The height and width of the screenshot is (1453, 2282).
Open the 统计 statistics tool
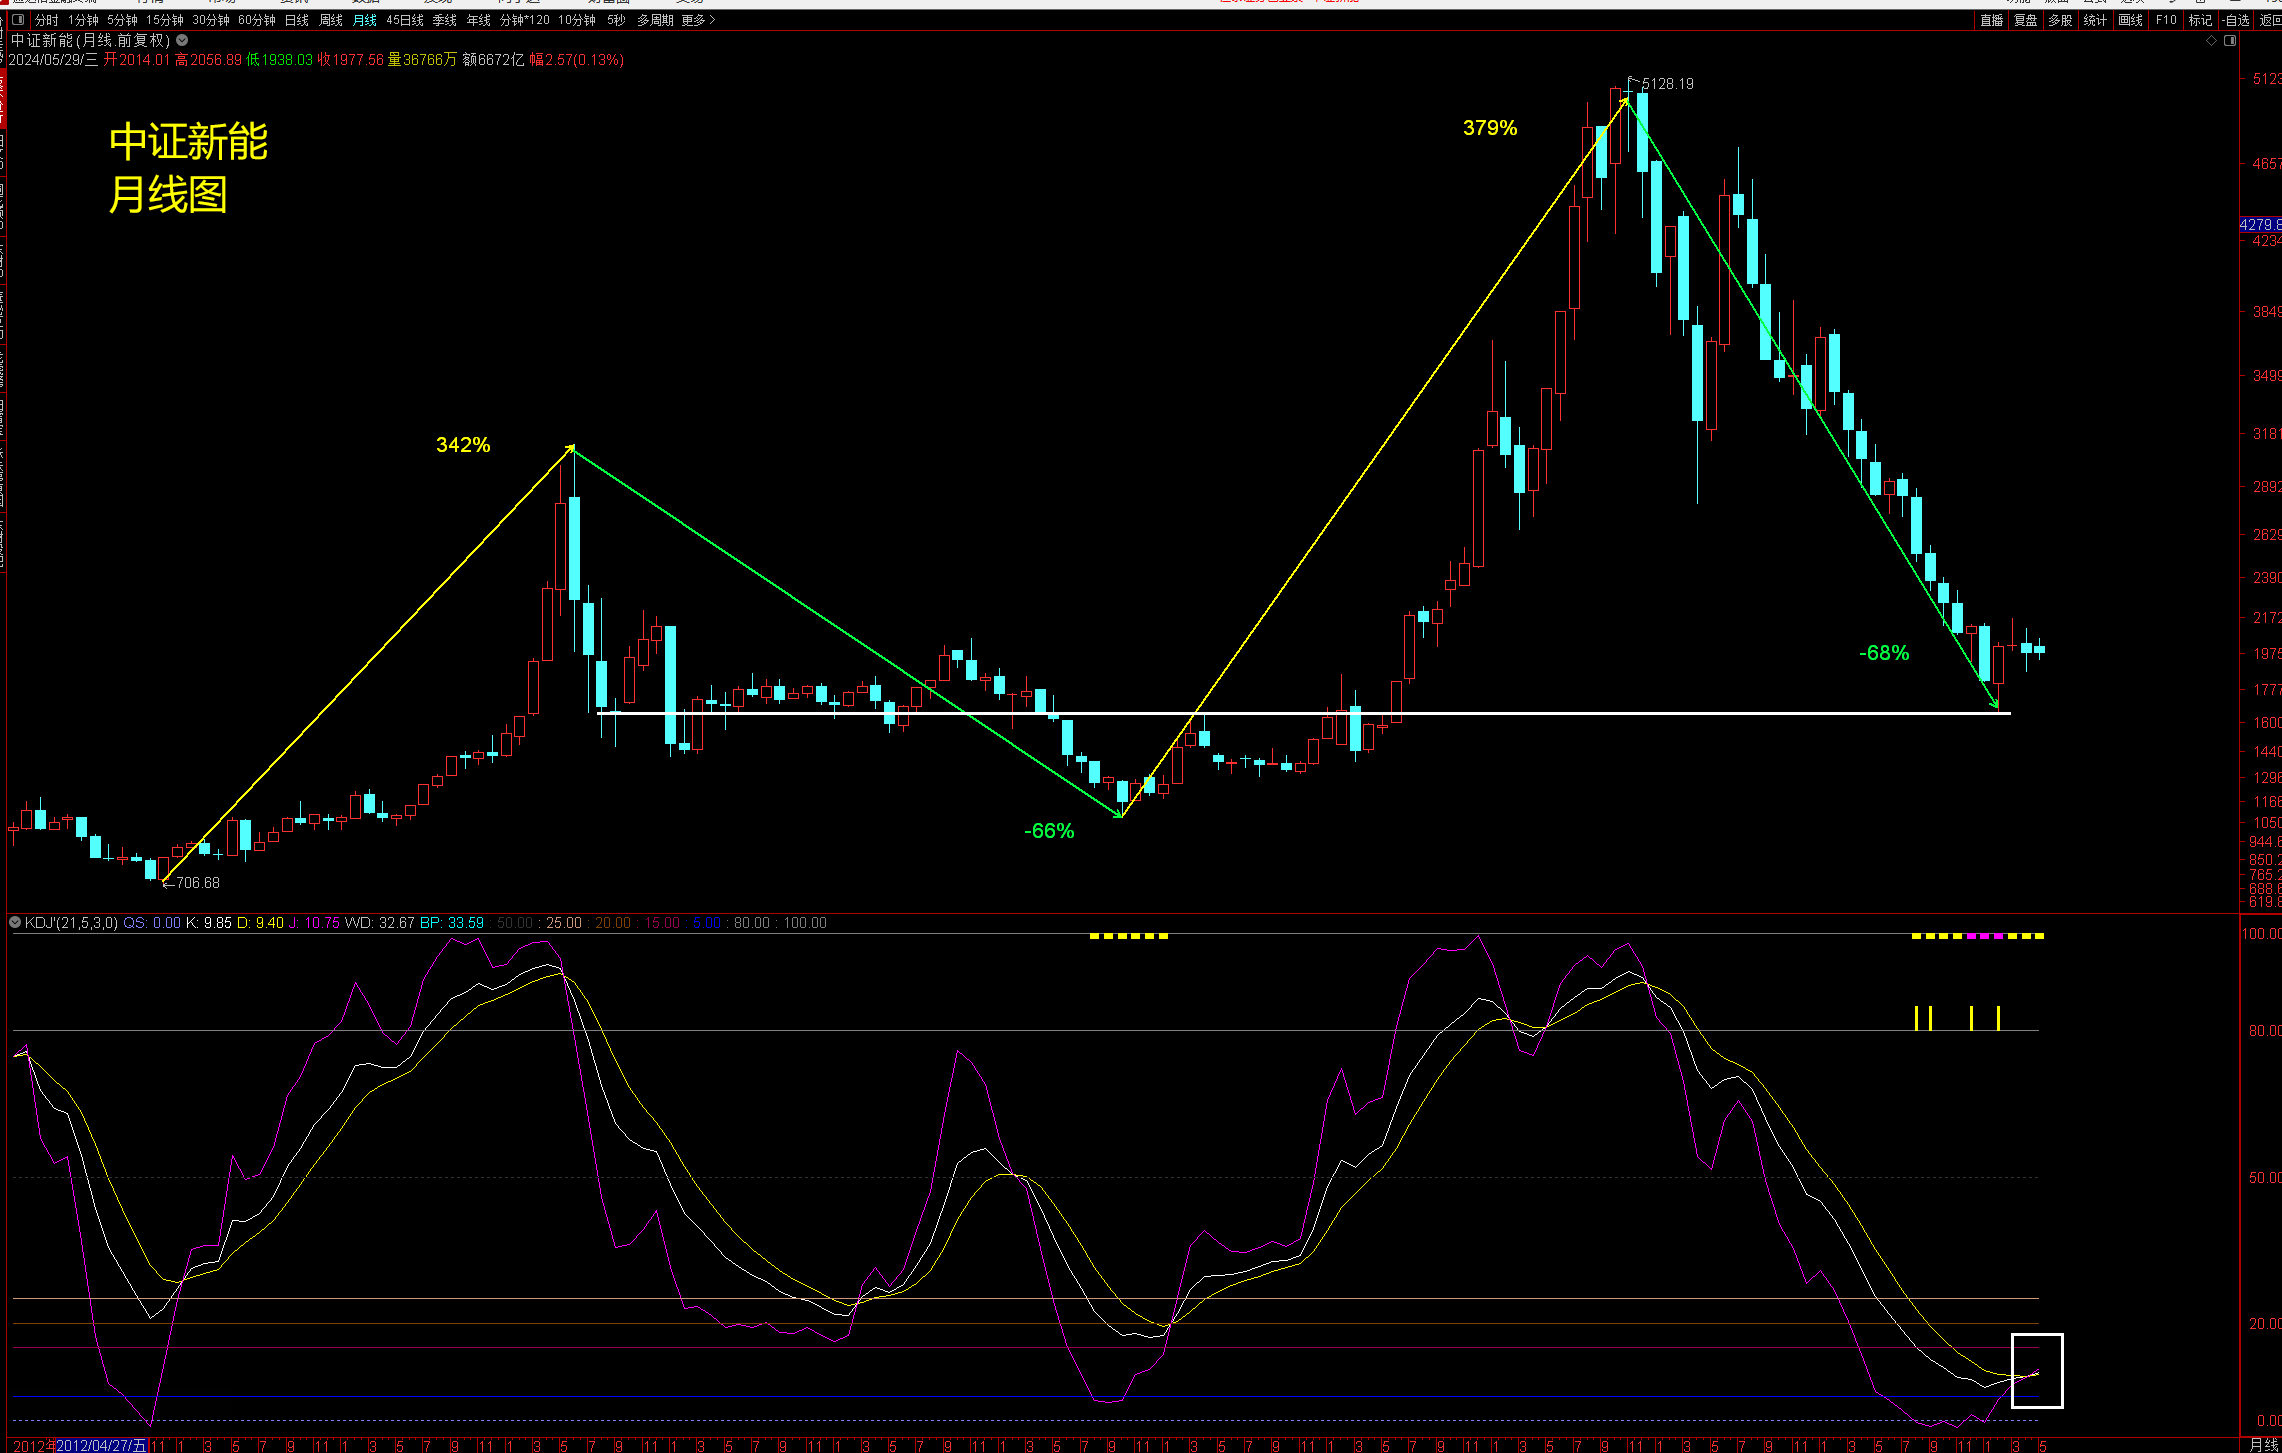[2095, 20]
